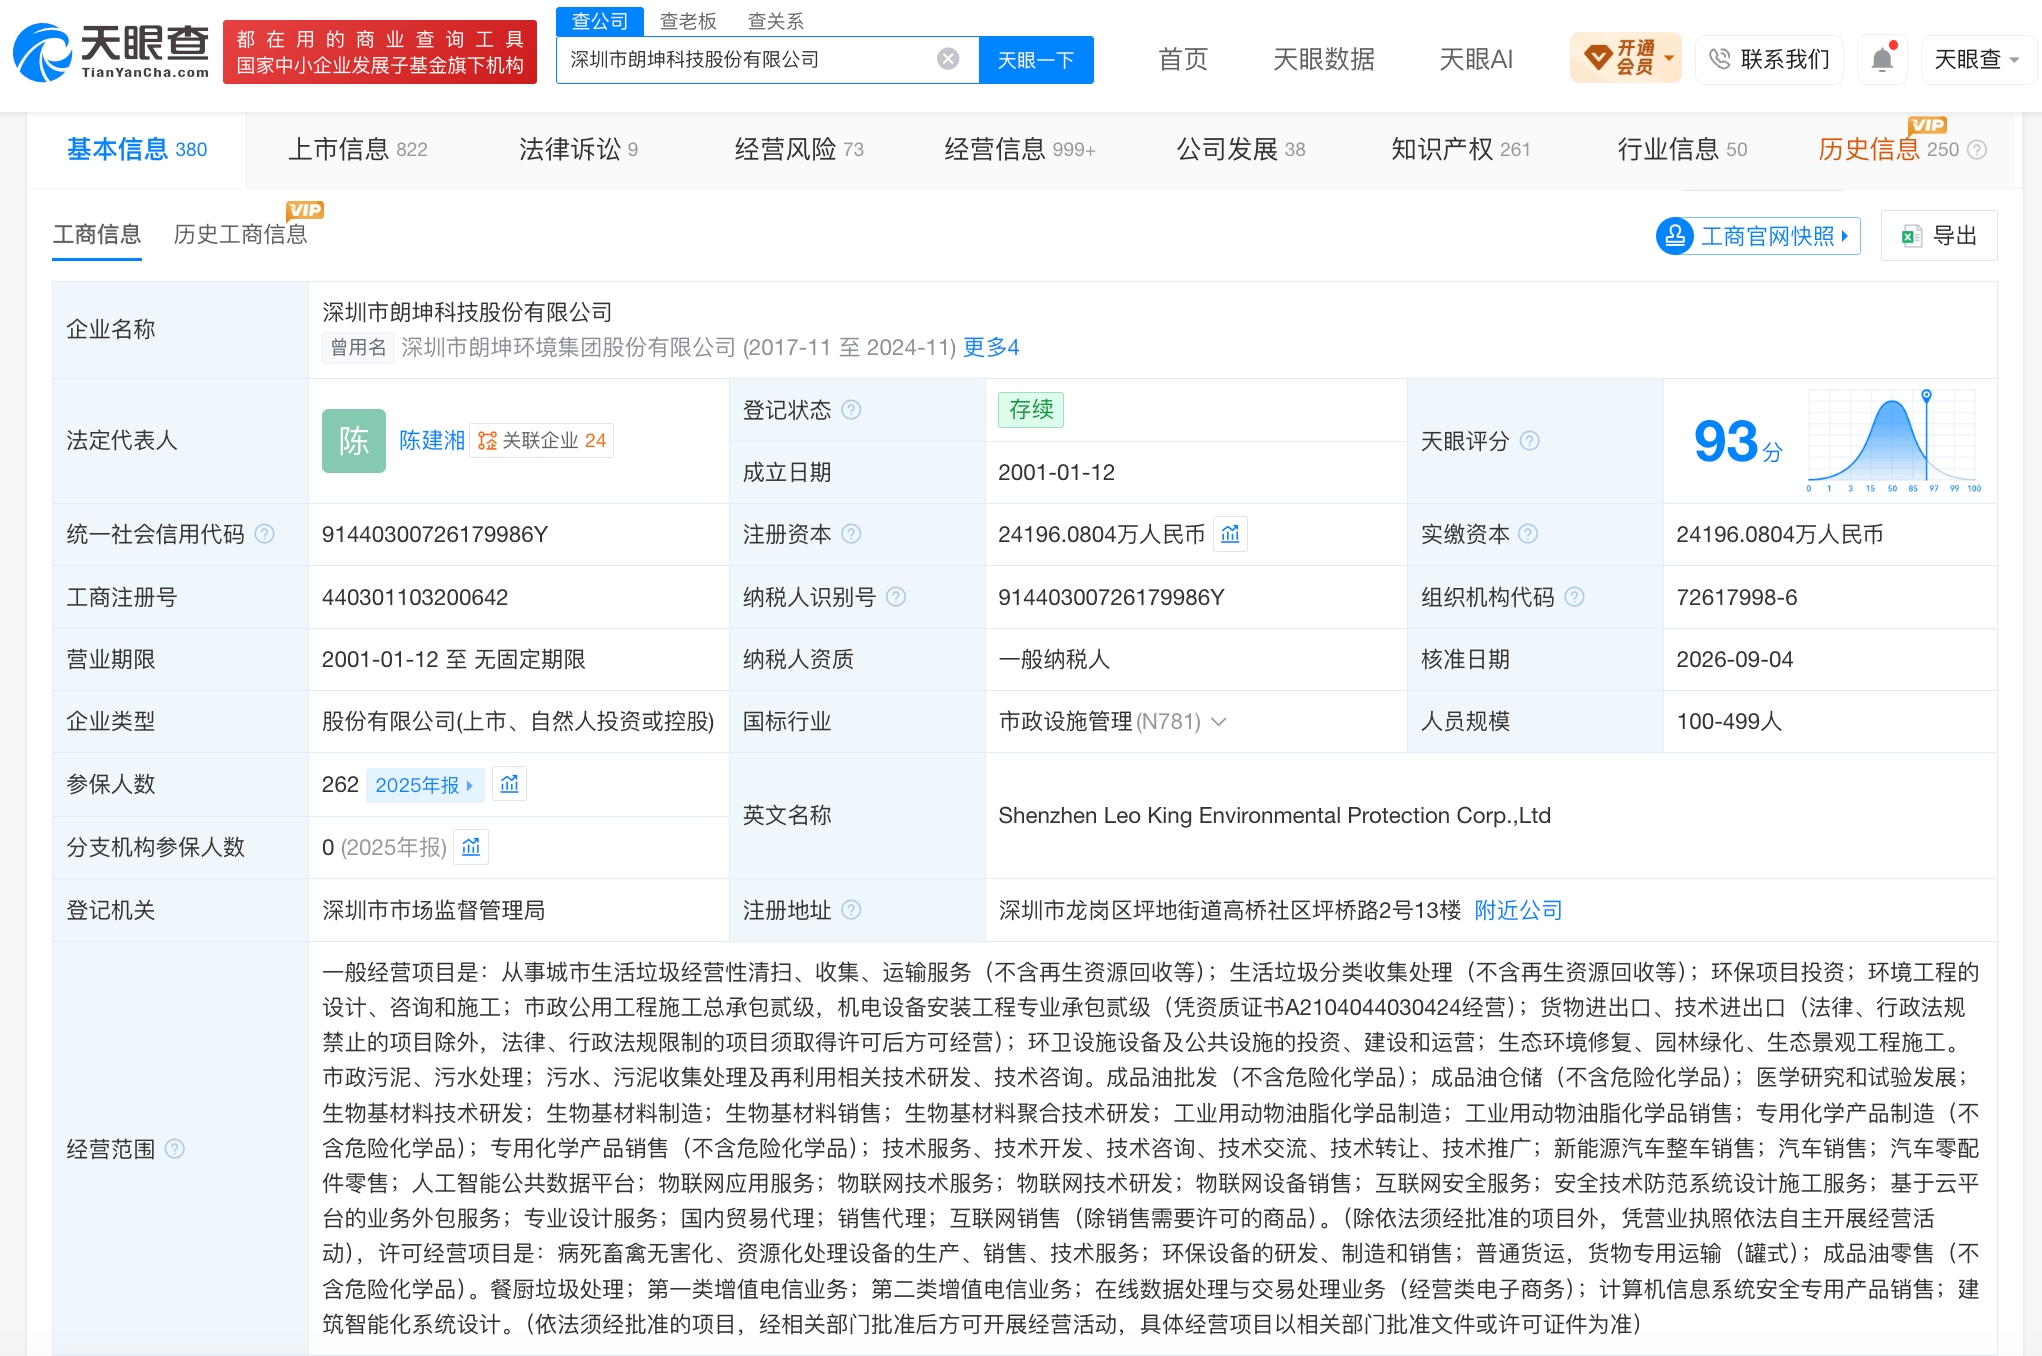Click help icon next to 天眼评分
Screen dimensions: 2042x1356
(1530, 441)
